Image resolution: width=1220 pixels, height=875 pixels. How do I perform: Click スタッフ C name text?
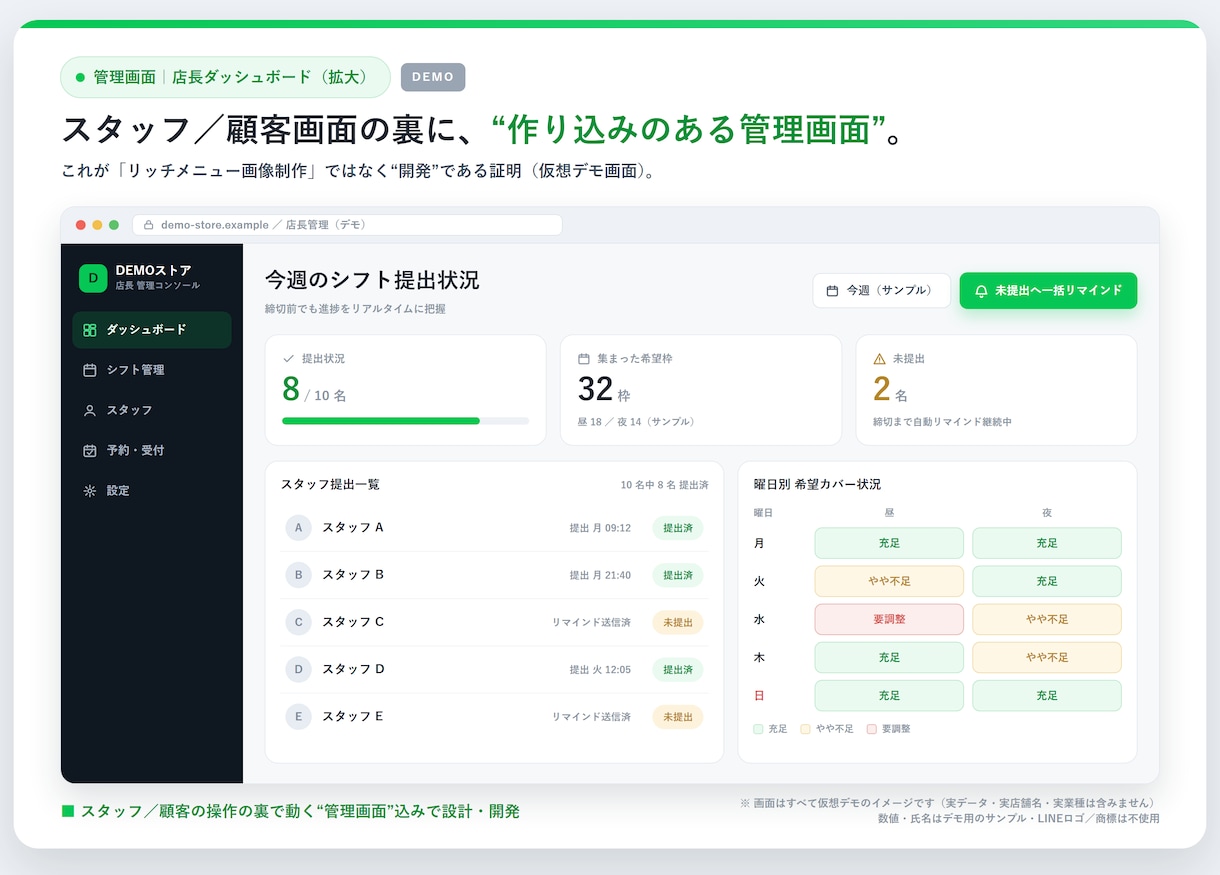coord(353,622)
